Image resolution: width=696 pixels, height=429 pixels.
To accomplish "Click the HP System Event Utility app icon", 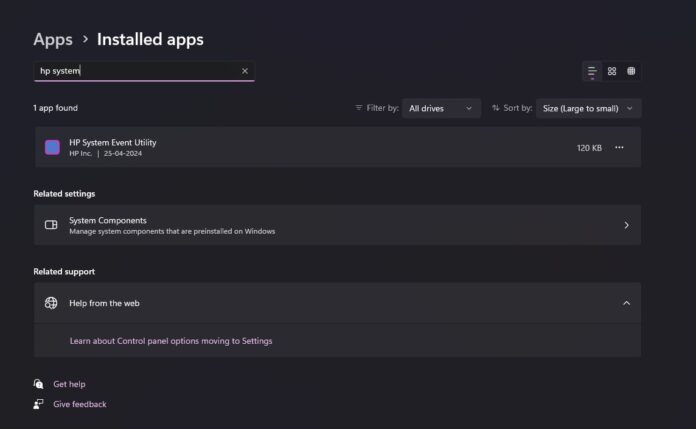I will click(x=52, y=148).
